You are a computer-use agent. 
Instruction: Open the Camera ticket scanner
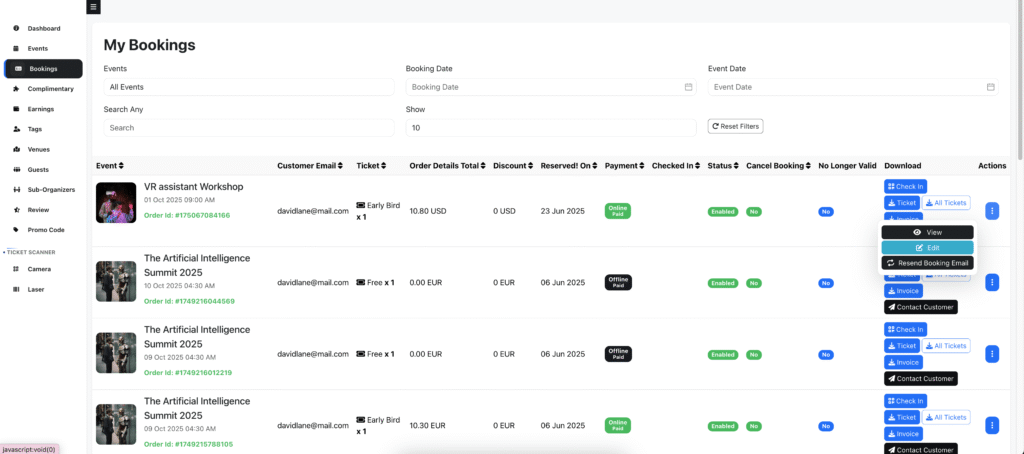(x=39, y=269)
